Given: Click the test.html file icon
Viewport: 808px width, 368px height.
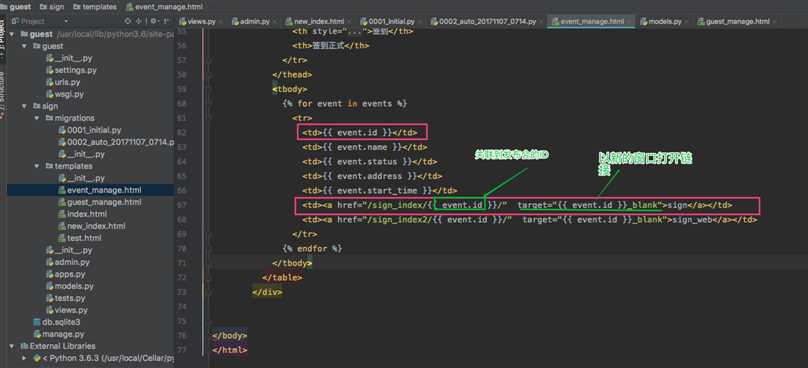Looking at the screenshot, I should click(x=62, y=238).
